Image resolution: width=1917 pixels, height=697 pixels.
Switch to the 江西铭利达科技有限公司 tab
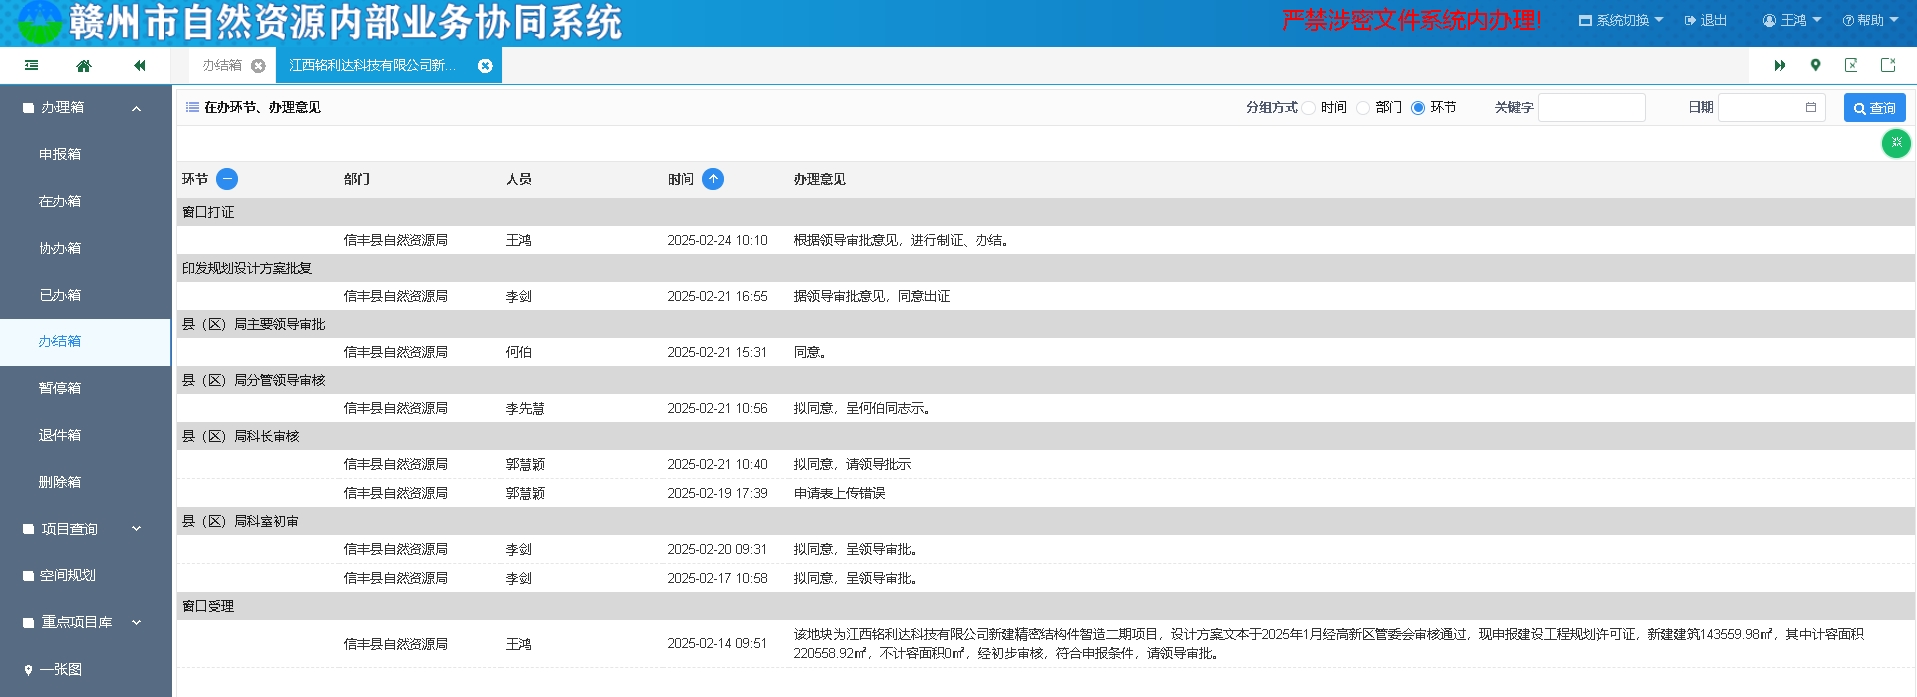(373, 66)
